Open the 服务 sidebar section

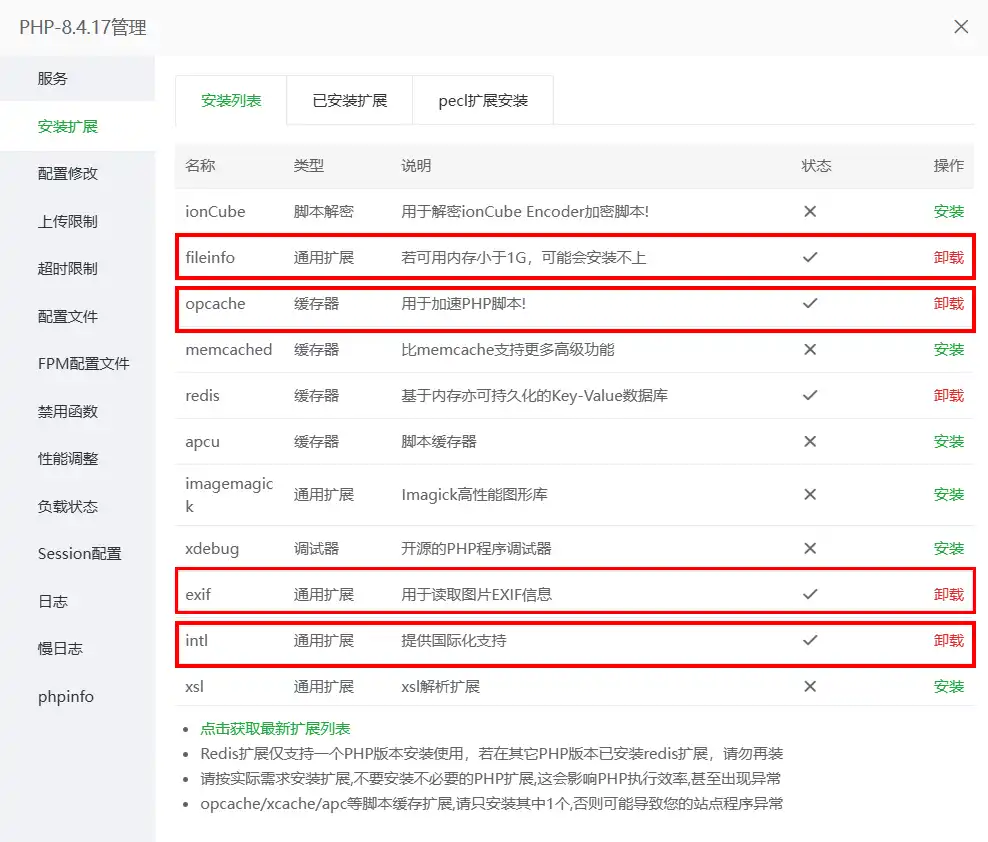pos(53,79)
